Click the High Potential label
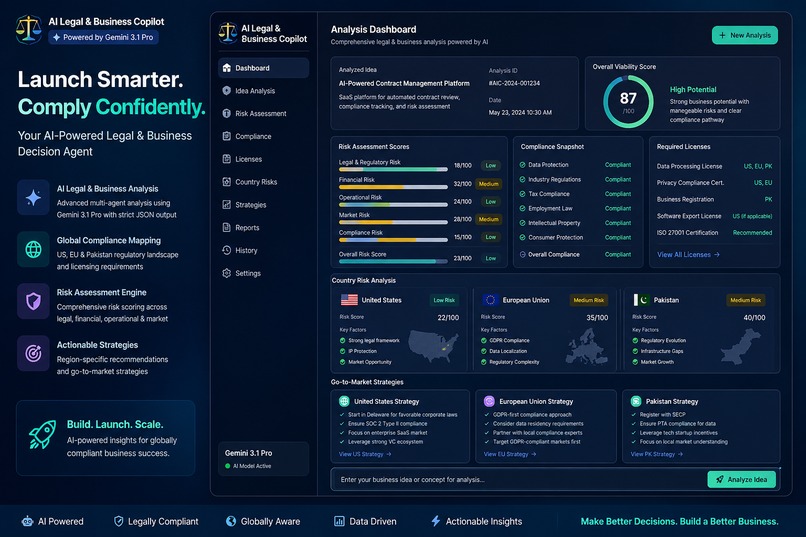Viewport: 806px width, 537px height. point(693,89)
